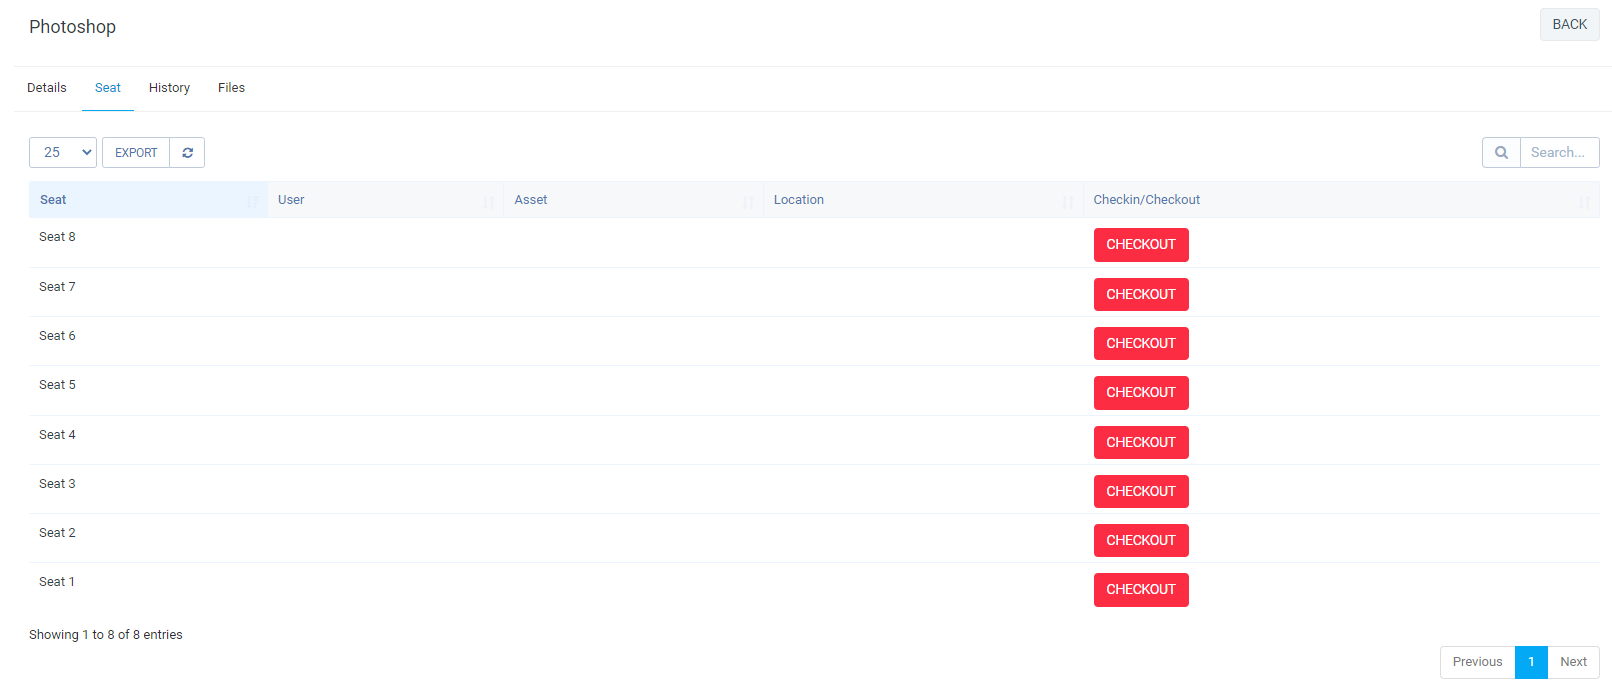The height and width of the screenshot is (690, 1612).
Task: Select the Seat 8 row label
Action: pos(57,237)
